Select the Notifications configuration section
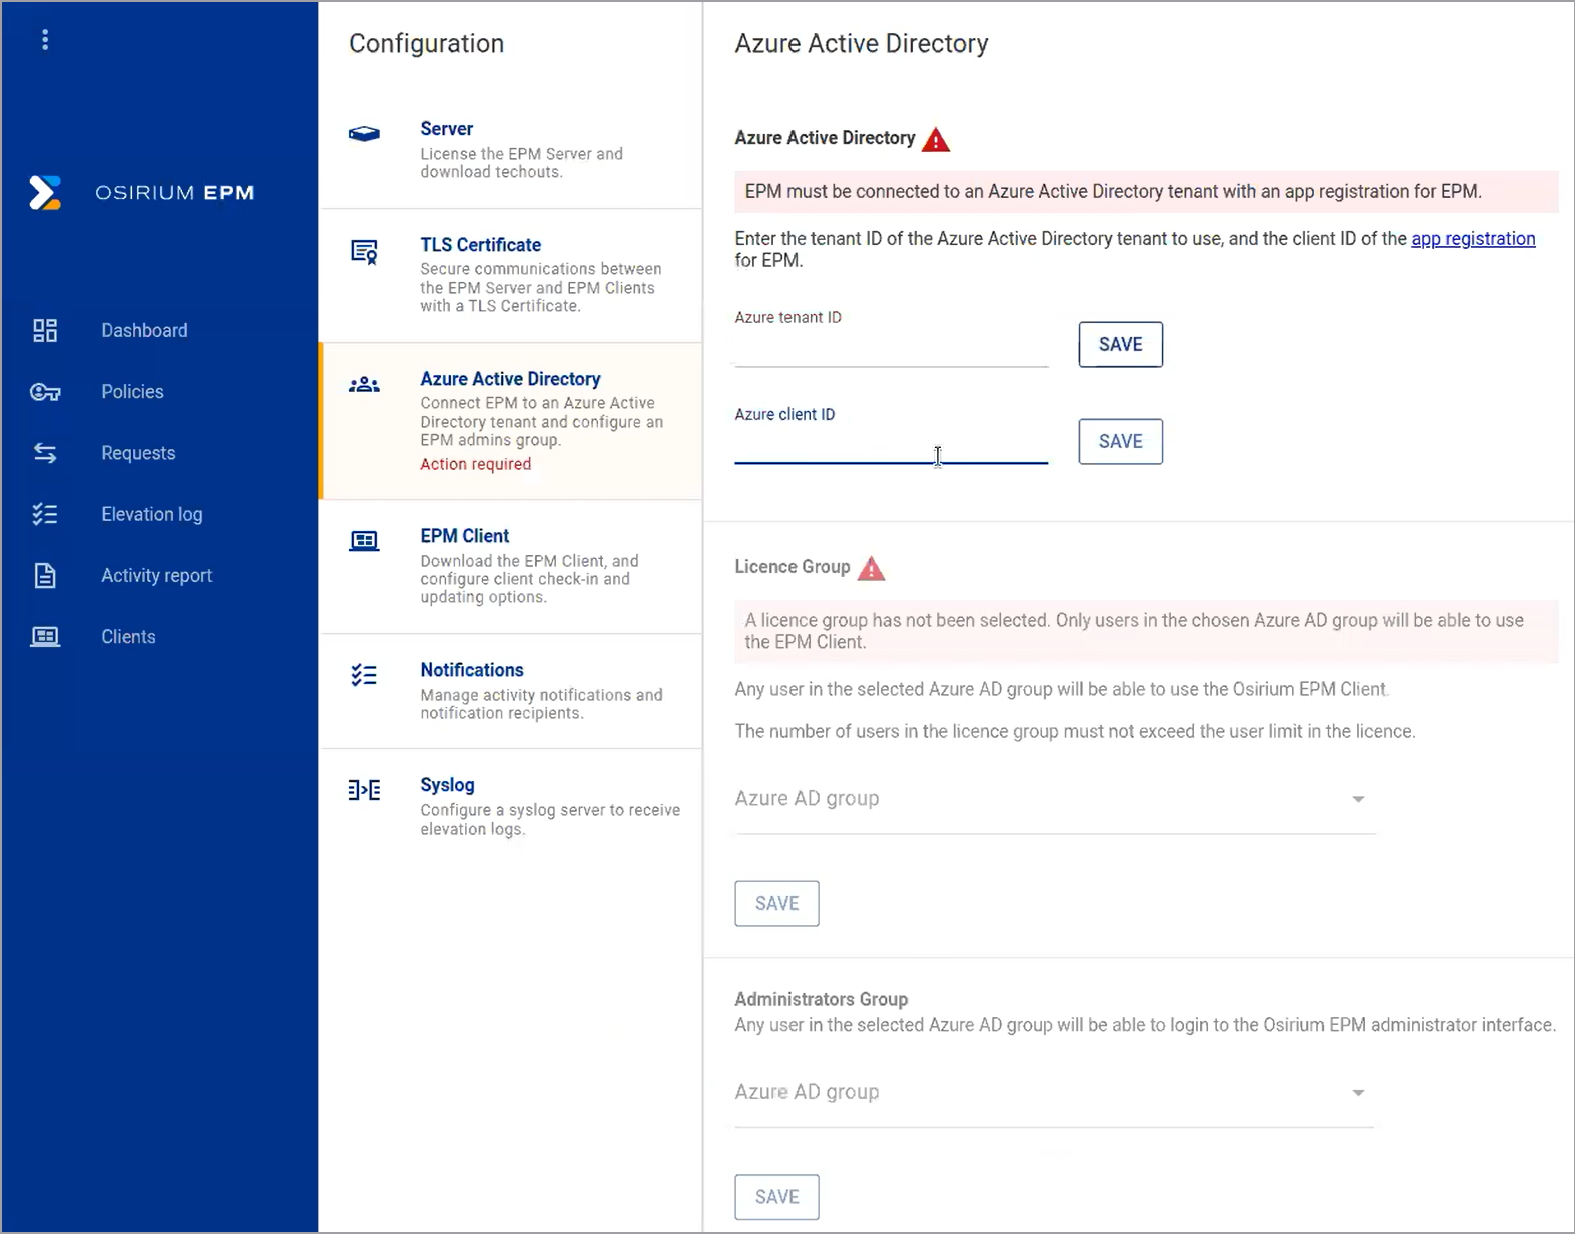Image resolution: width=1576 pixels, height=1234 pixels. tap(510, 691)
